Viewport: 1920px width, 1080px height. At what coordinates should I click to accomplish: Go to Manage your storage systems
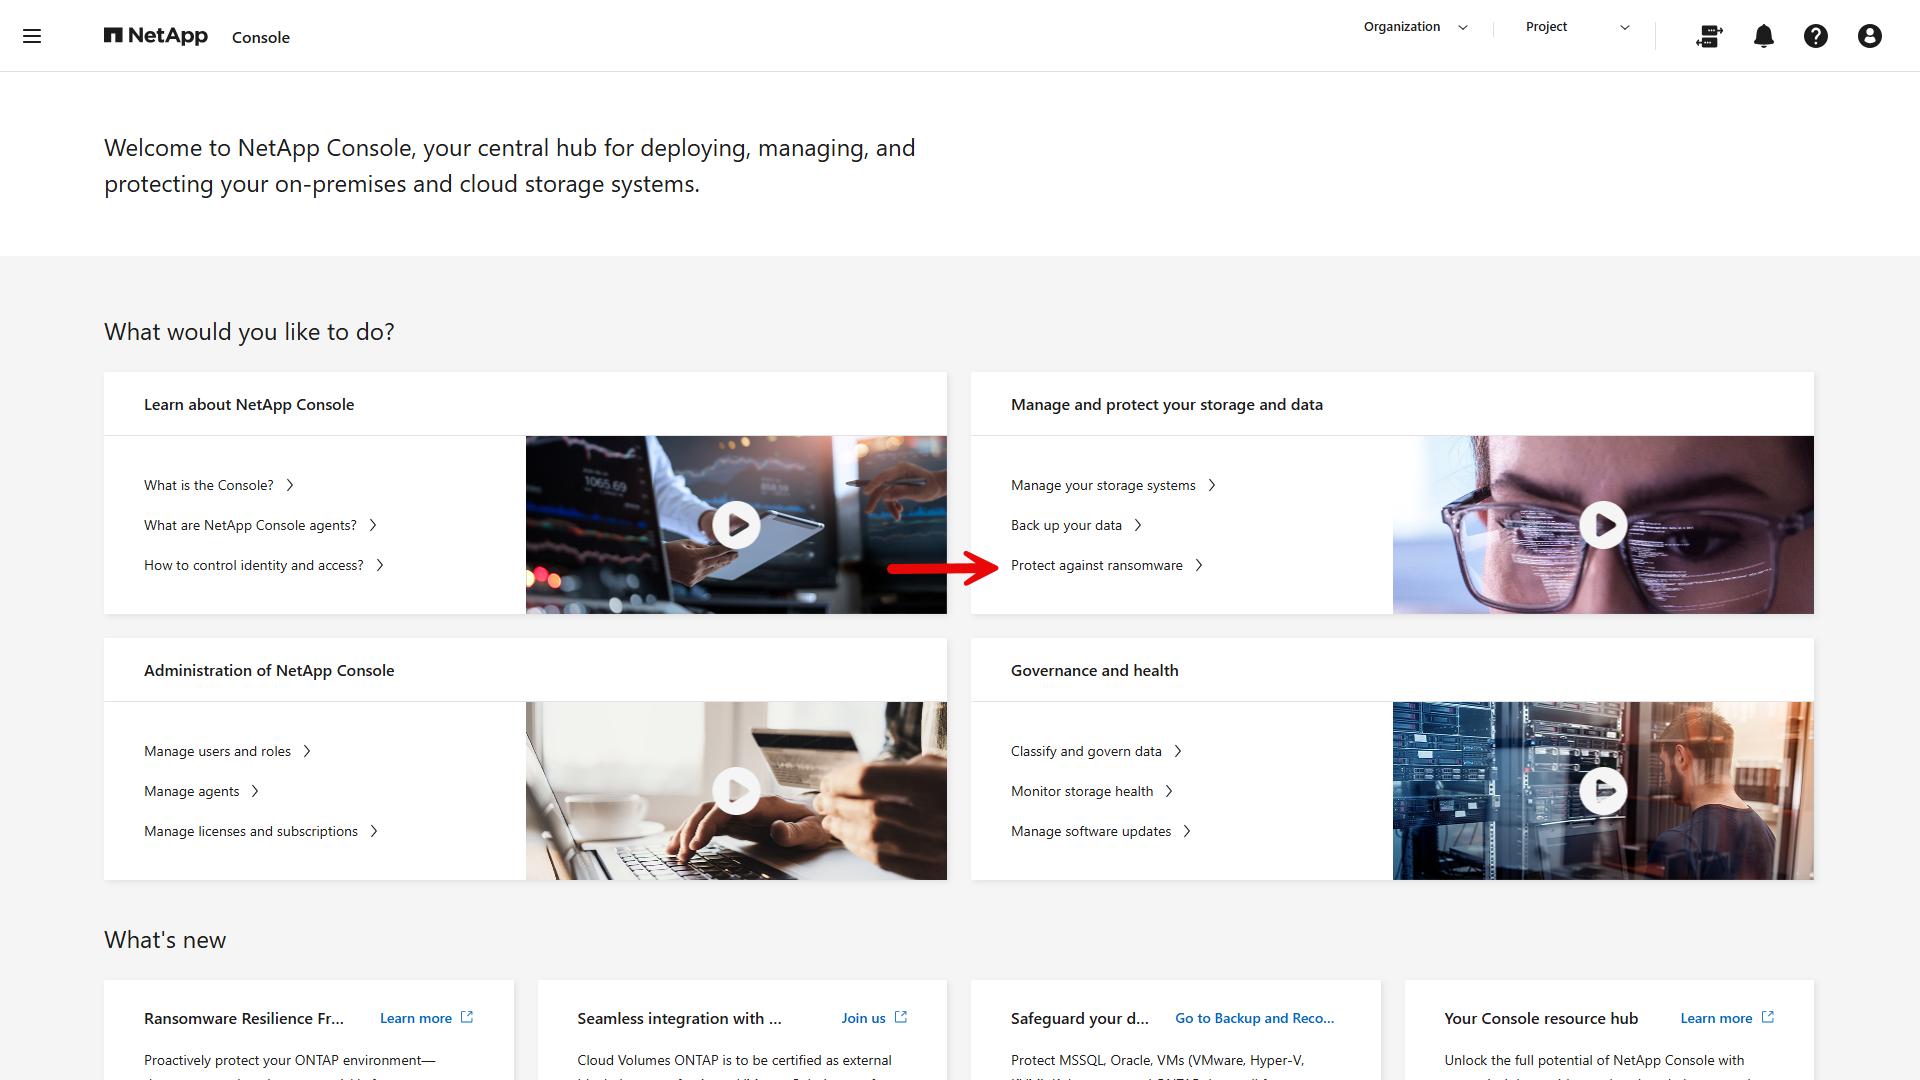point(1114,485)
